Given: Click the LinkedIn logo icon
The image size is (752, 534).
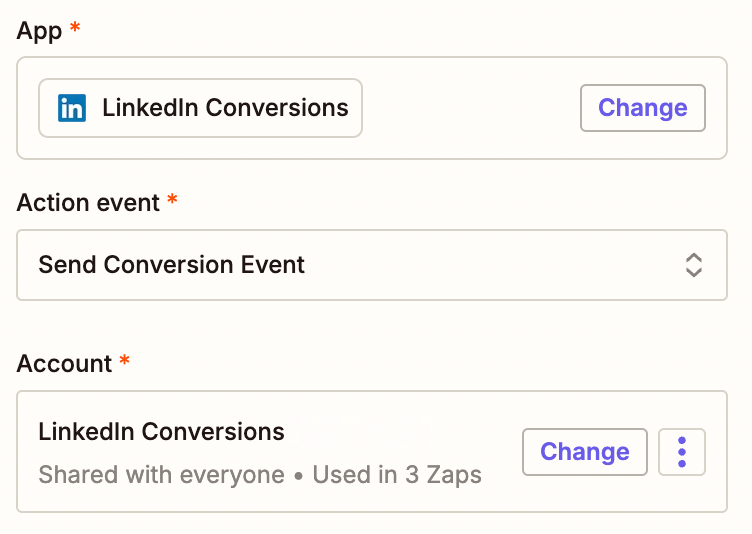Looking at the screenshot, I should [72, 108].
